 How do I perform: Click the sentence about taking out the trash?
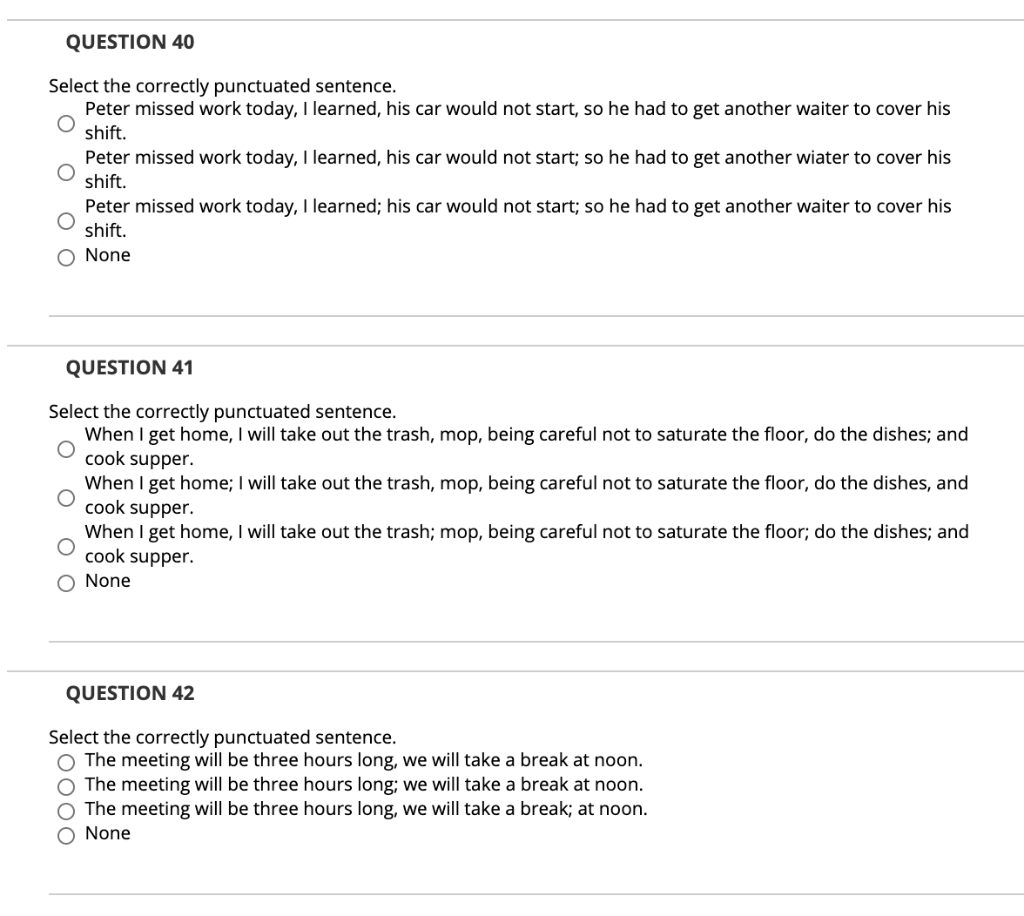click(x=527, y=434)
